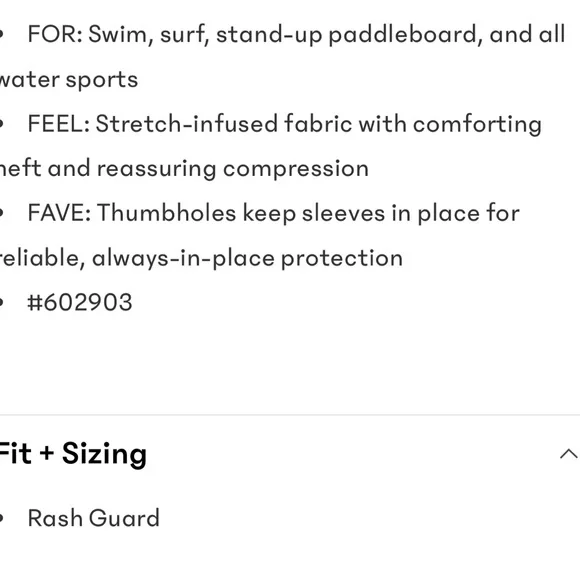Click the word FEEL: in second bullet
The height and width of the screenshot is (580, 580).
click(x=59, y=124)
